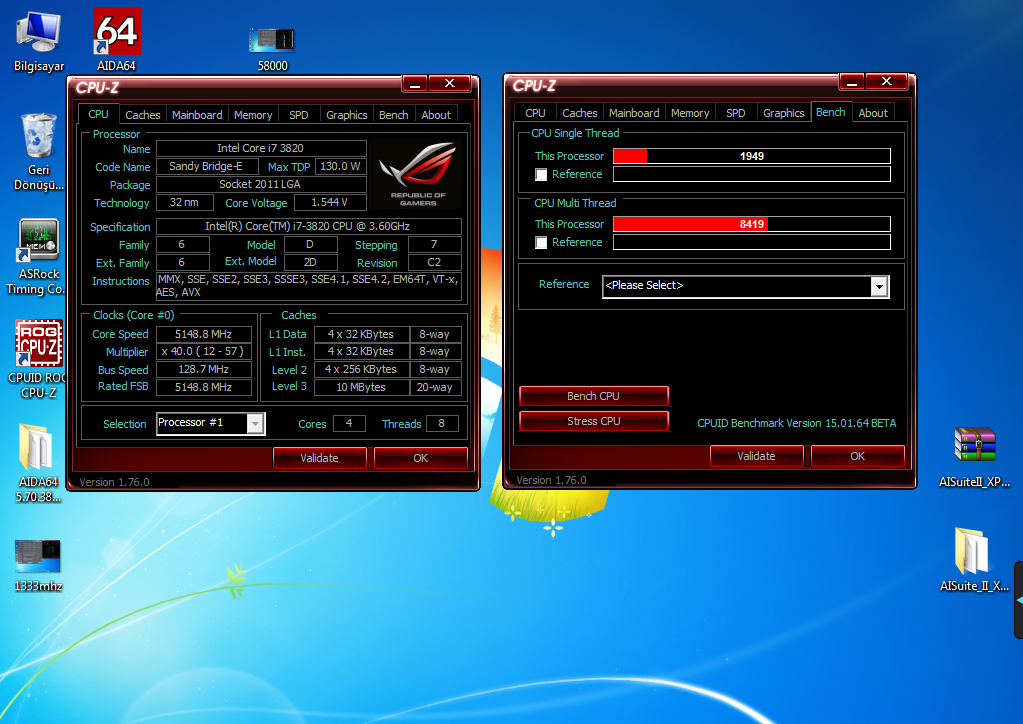1023x724 pixels.
Task: Click the single thread Reference empty bar
Action: [752, 174]
